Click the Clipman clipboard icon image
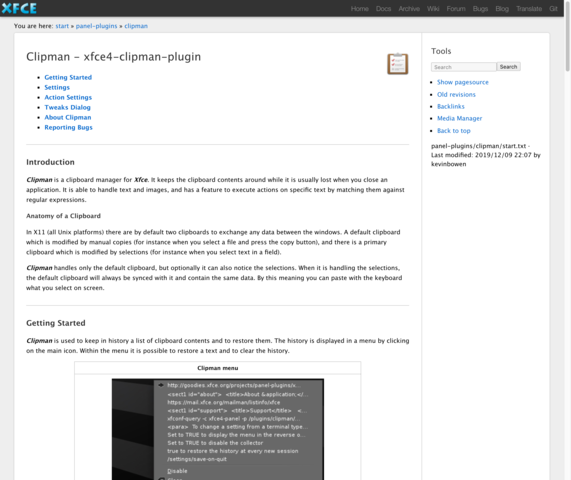The image size is (571, 480). click(x=398, y=64)
